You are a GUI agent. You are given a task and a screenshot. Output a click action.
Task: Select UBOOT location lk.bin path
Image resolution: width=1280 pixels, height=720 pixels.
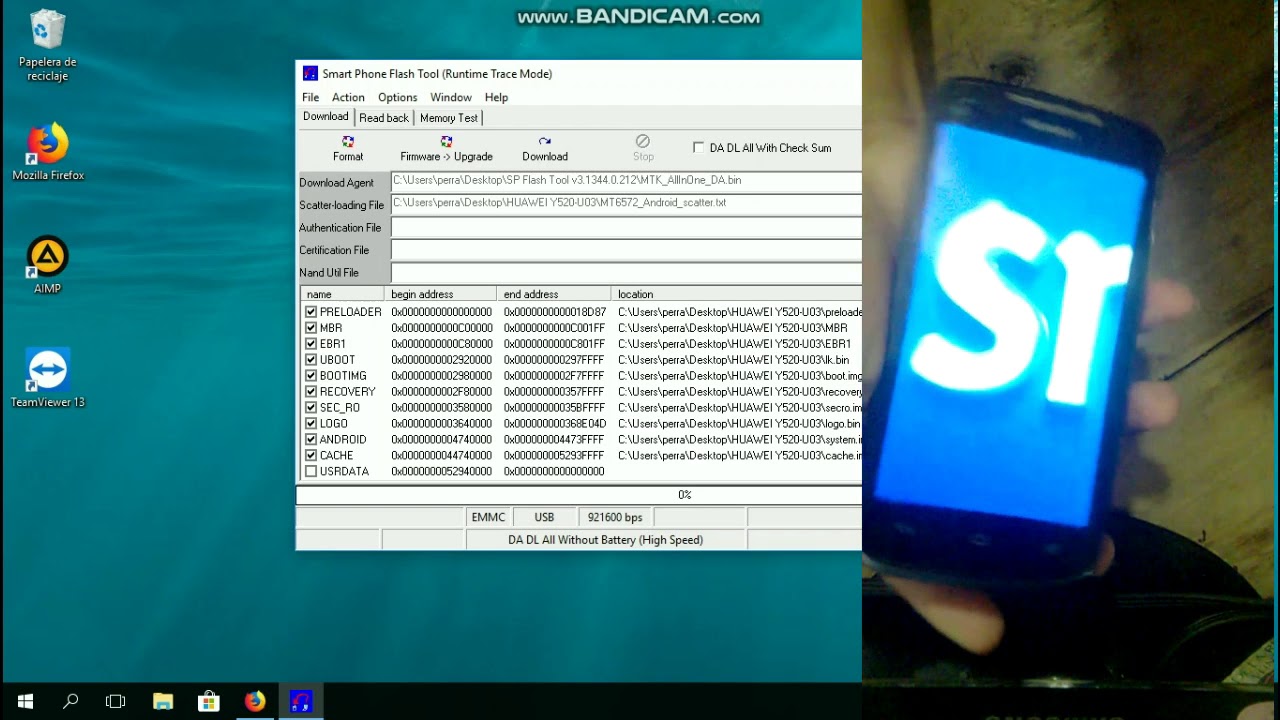734,360
